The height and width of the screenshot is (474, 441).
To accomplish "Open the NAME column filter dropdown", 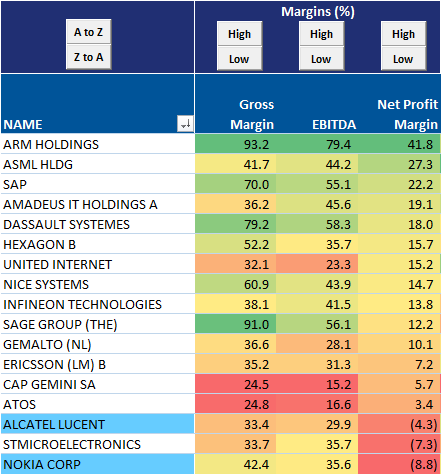I will click(185, 124).
